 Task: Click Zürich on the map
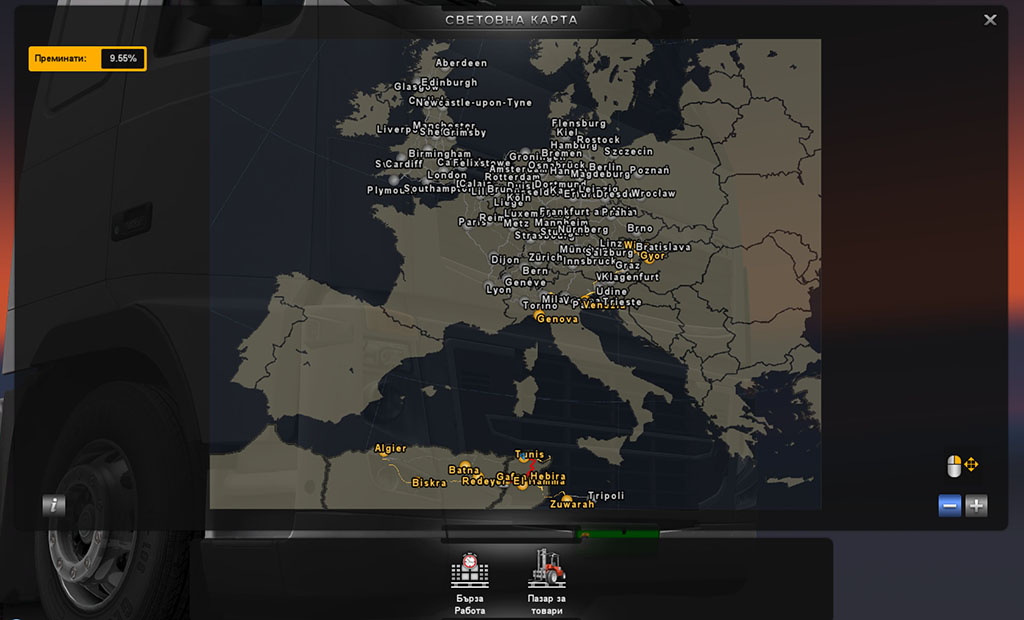click(x=545, y=257)
